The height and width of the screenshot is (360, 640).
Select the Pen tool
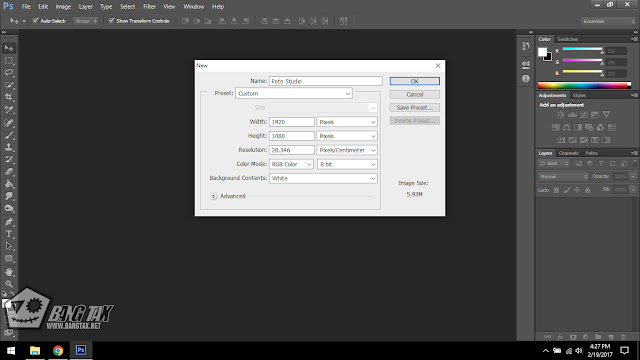coord(9,222)
